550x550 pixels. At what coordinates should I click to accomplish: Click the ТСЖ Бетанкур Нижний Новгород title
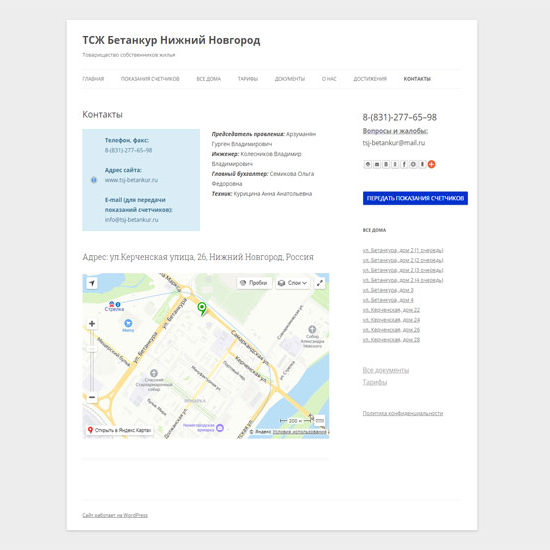pos(171,40)
